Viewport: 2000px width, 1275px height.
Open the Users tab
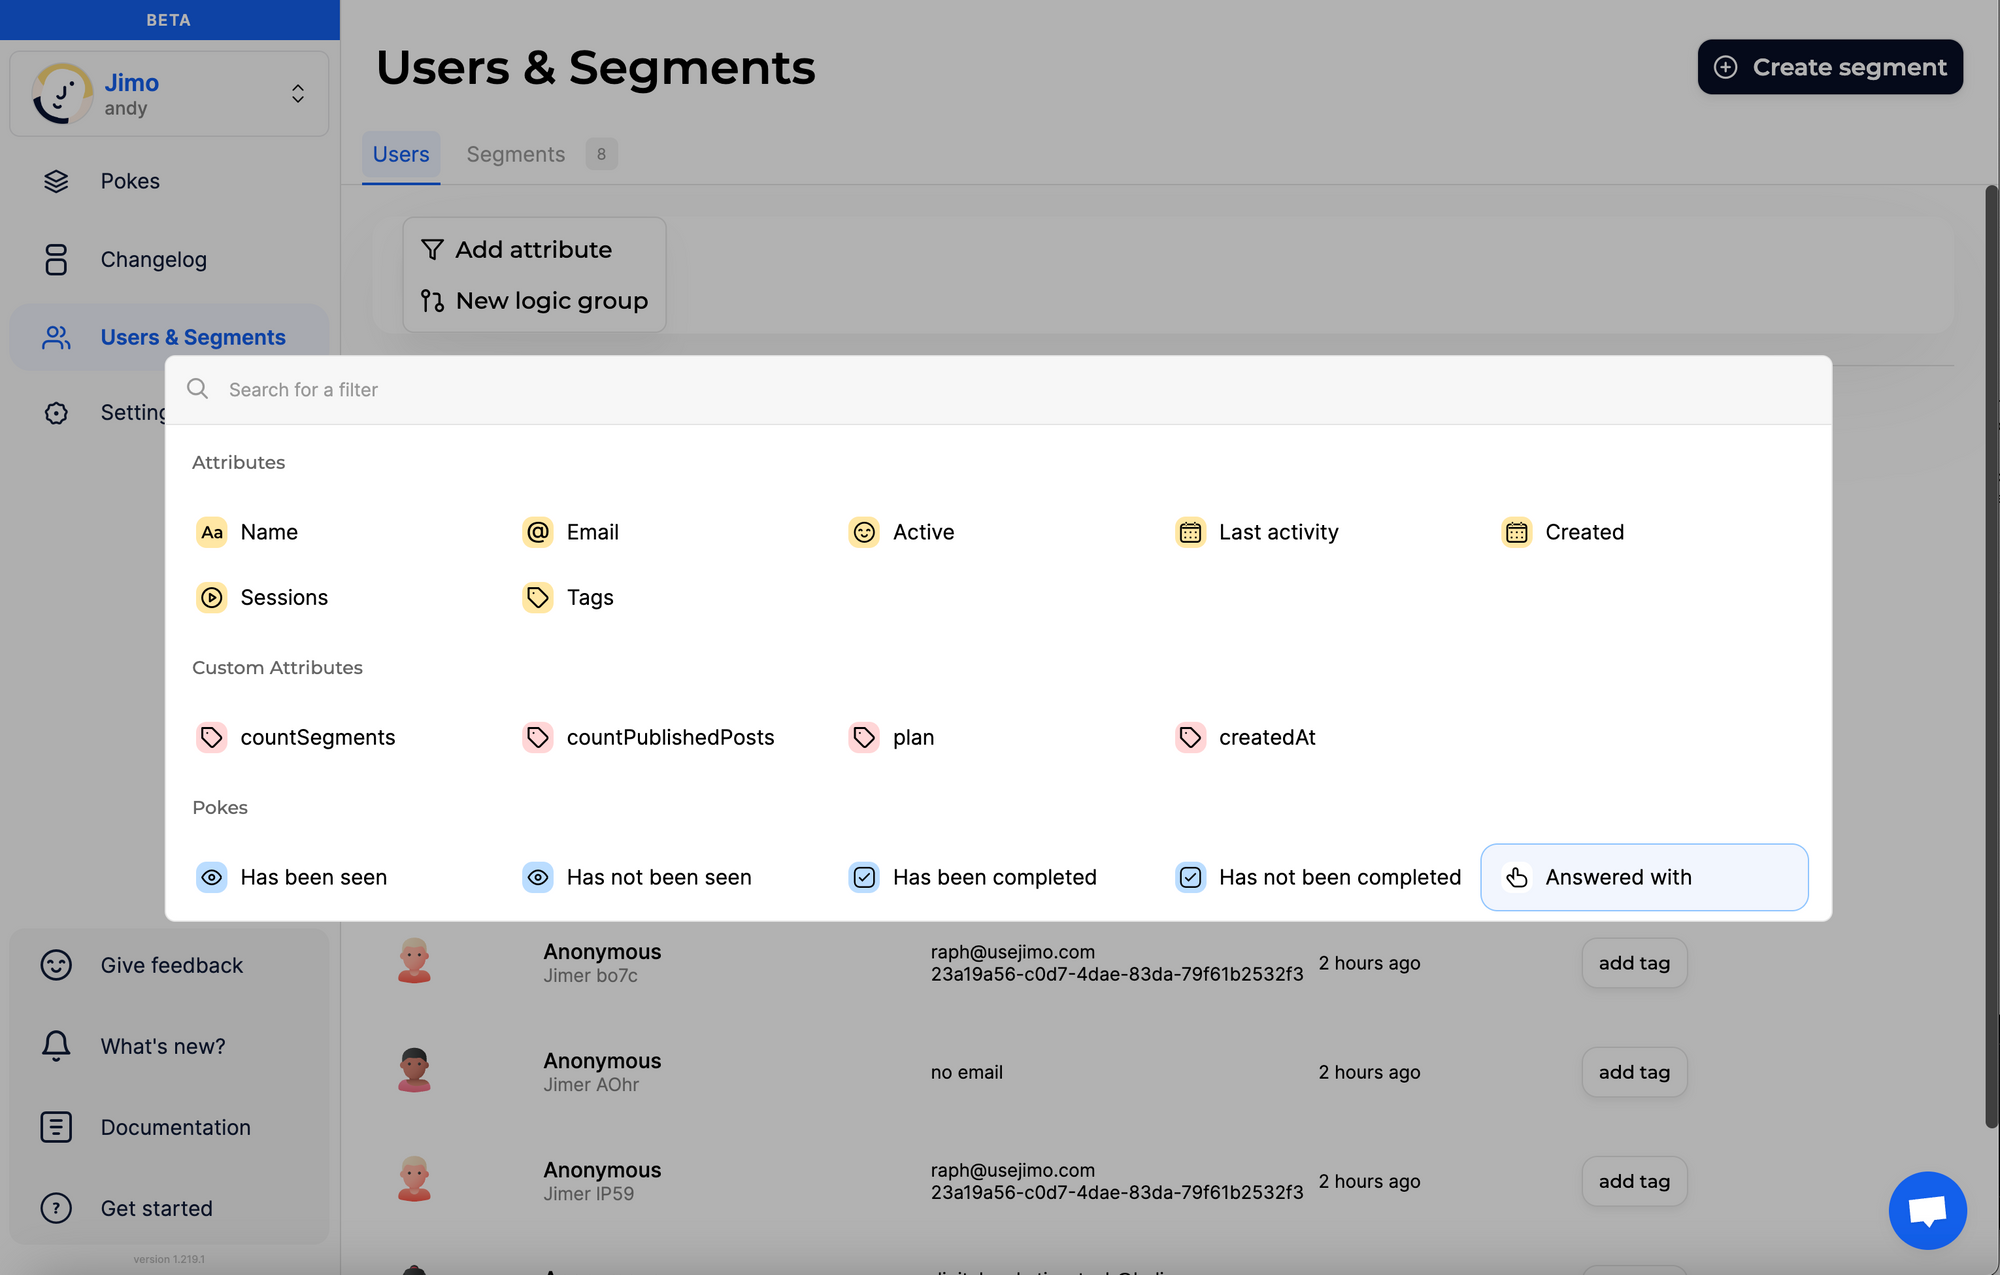[x=401, y=155]
